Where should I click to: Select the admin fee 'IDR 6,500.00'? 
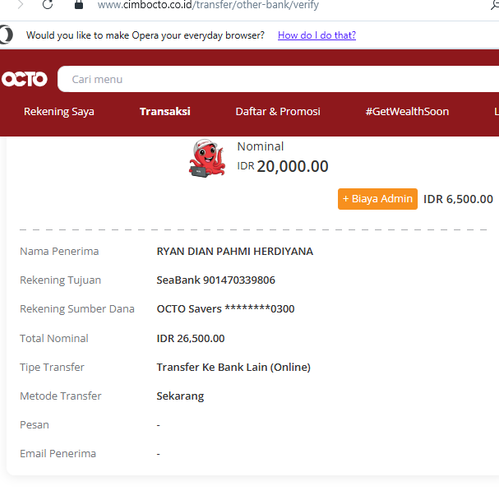pyautogui.click(x=458, y=199)
